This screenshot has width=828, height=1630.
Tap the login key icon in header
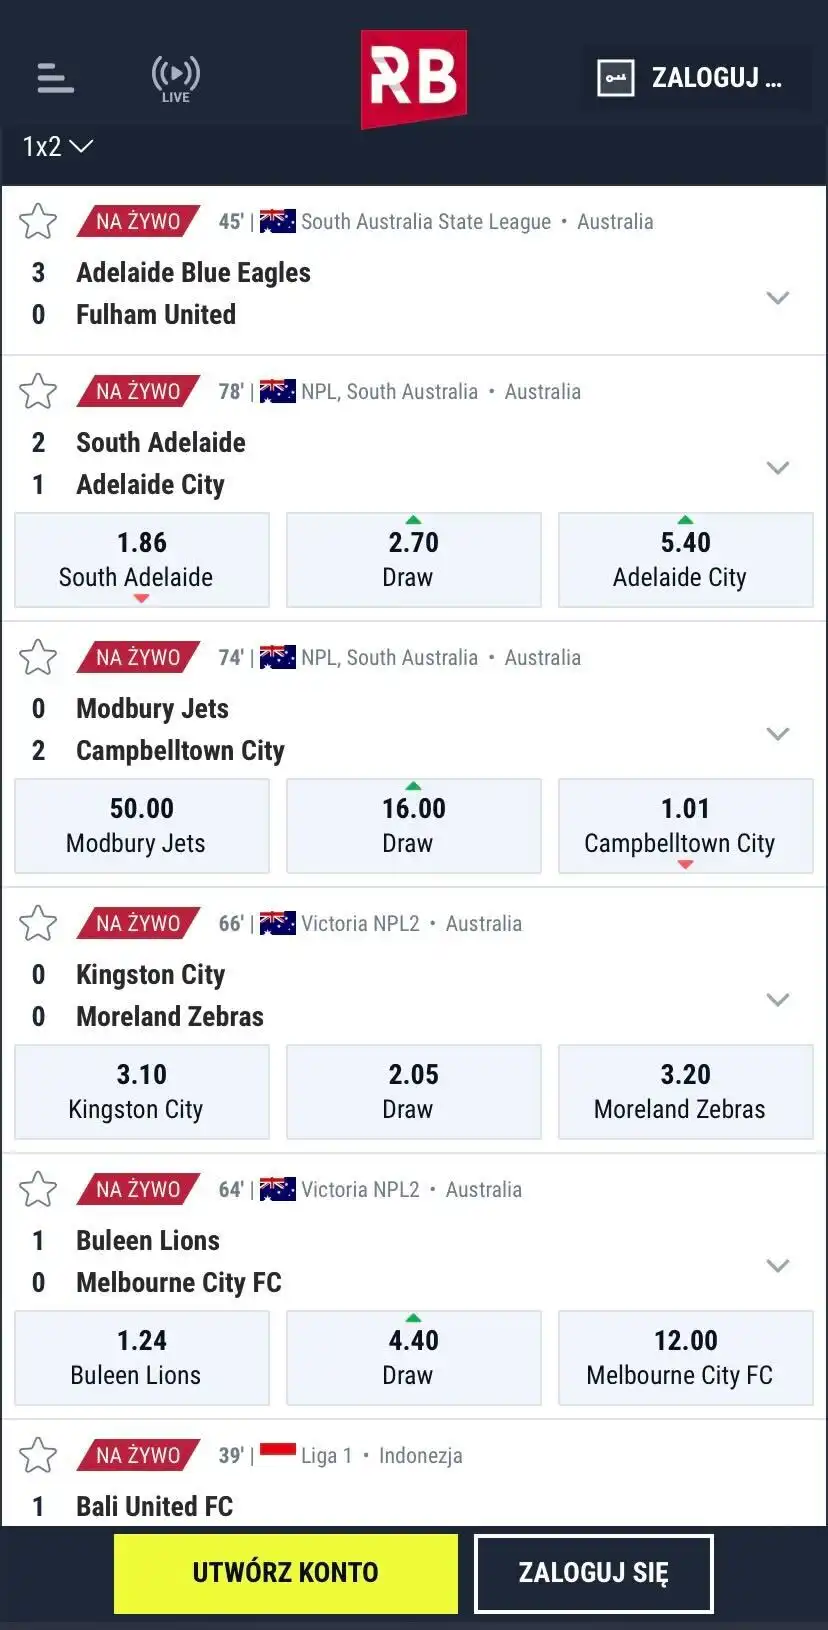tap(616, 77)
